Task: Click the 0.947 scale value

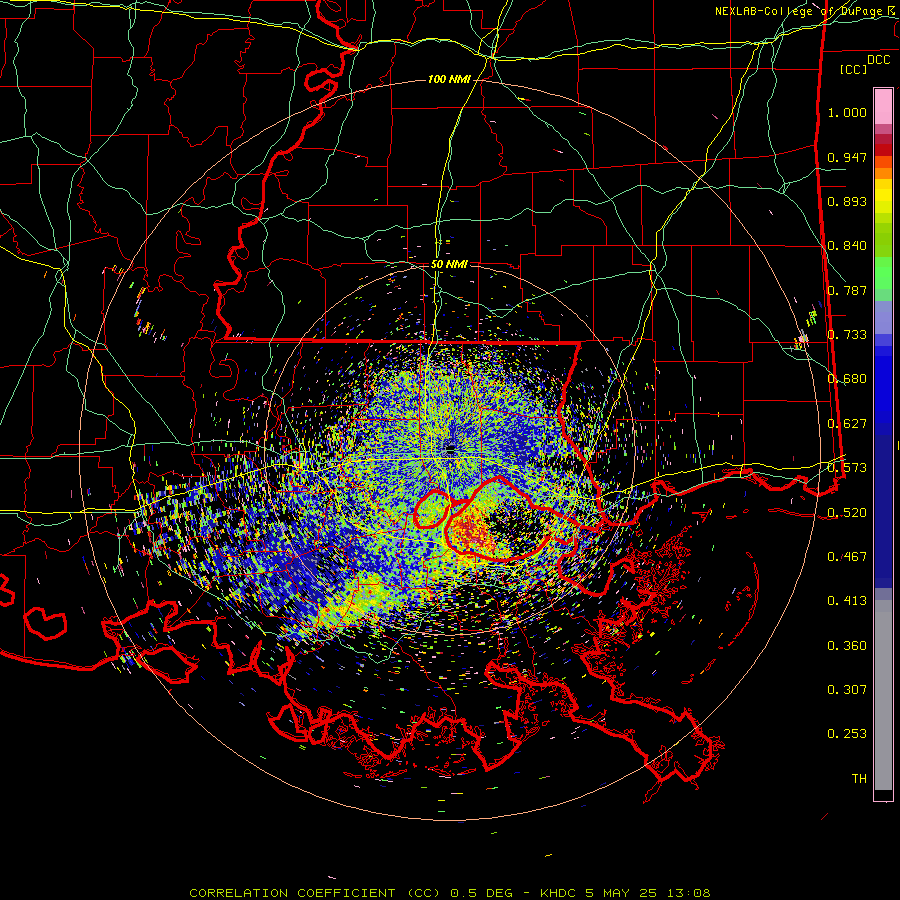Action: pos(847,157)
